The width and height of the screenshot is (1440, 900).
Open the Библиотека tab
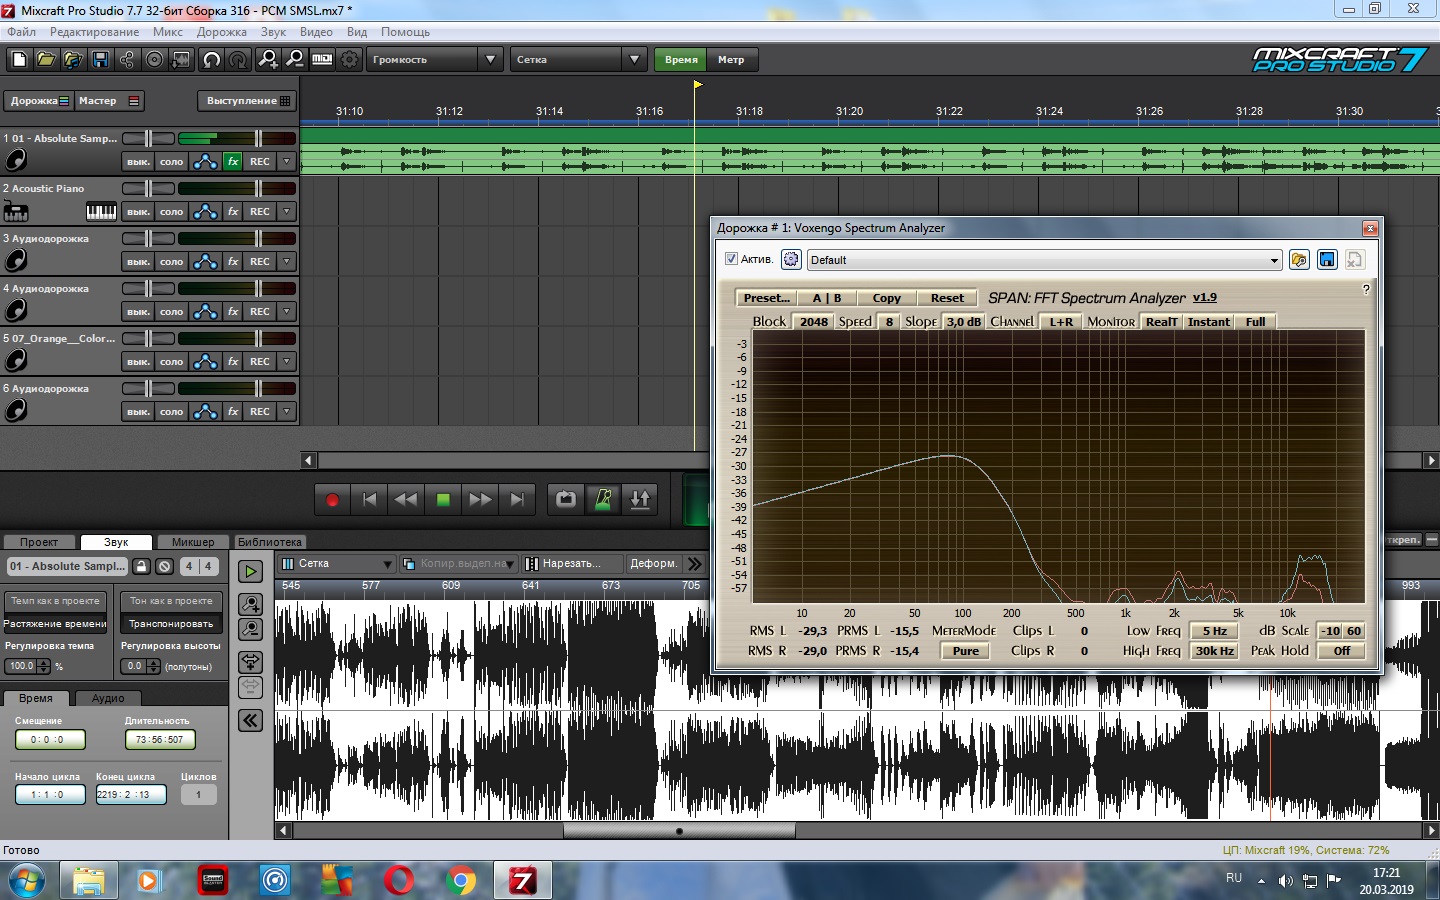click(270, 542)
